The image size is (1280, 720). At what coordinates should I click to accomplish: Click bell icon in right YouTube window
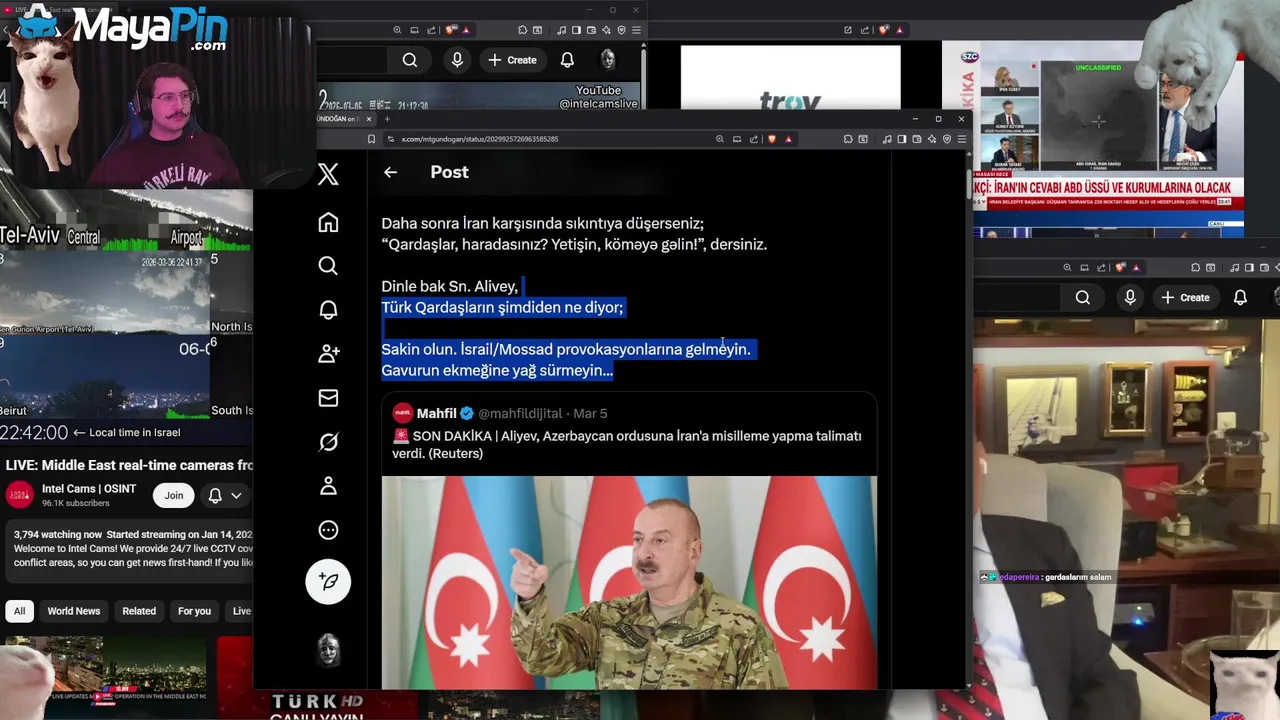pyautogui.click(x=1240, y=297)
